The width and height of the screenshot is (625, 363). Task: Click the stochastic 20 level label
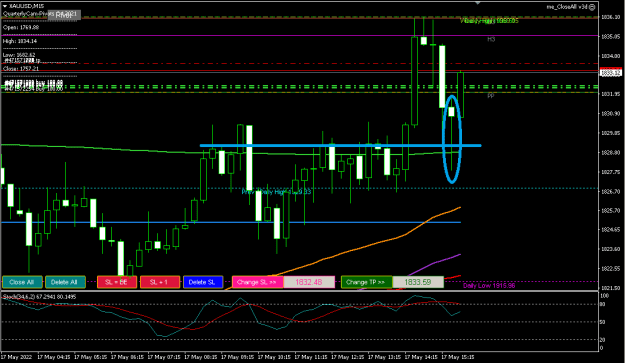(603, 339)
